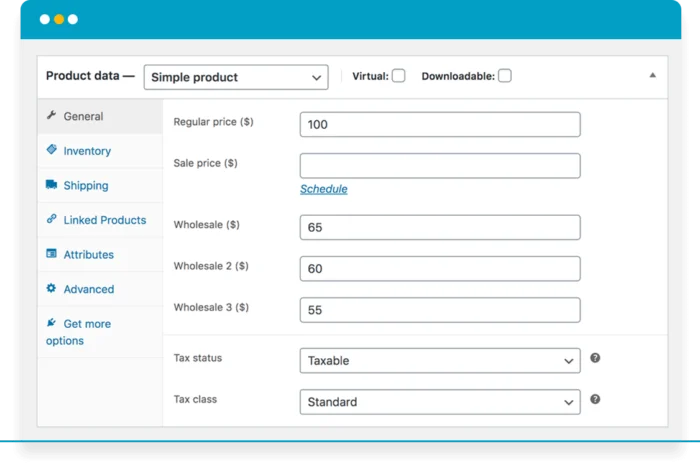The height and width of the screenshot is (464, 700).
Task: Click the Attributes table icon
Action: (51, 254)
